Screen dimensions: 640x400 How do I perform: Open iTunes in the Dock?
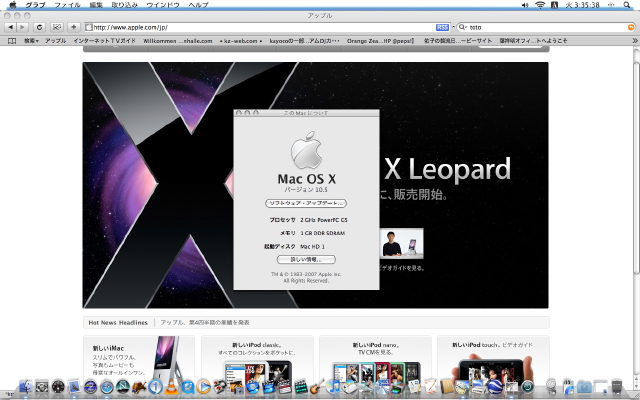333,386
